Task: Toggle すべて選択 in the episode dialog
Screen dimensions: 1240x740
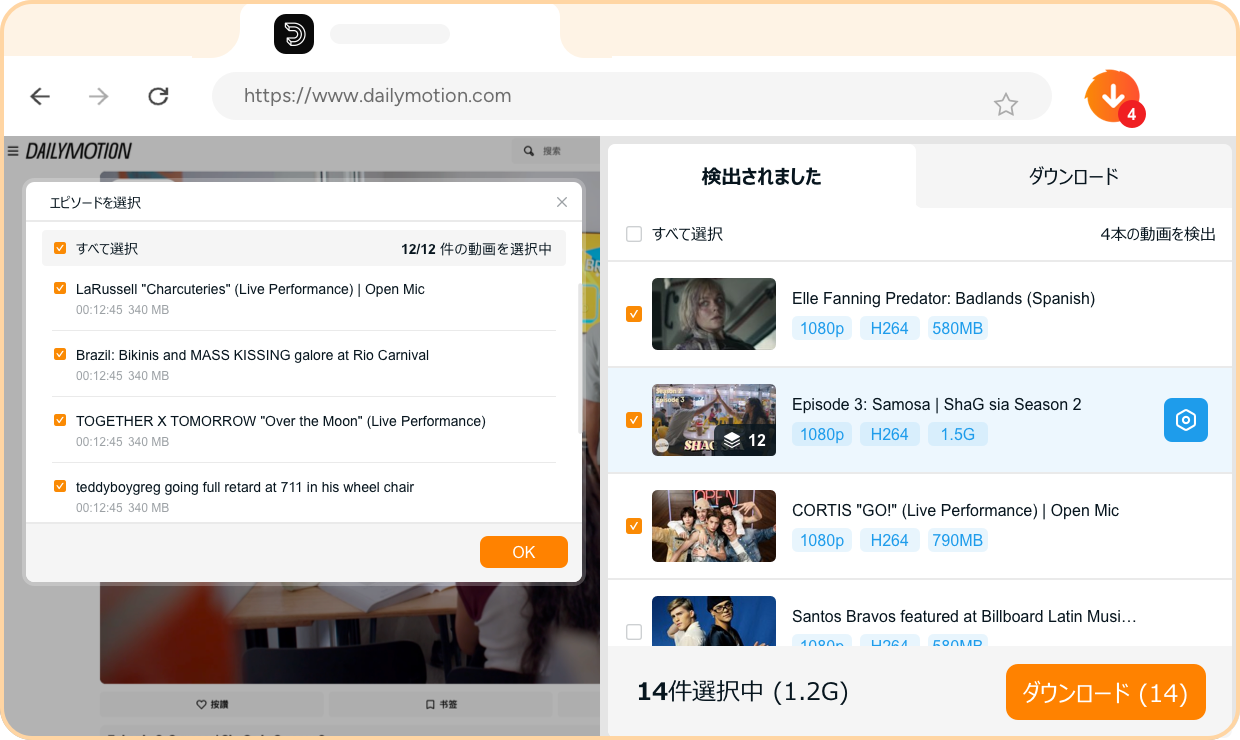Action: point(60,247)
